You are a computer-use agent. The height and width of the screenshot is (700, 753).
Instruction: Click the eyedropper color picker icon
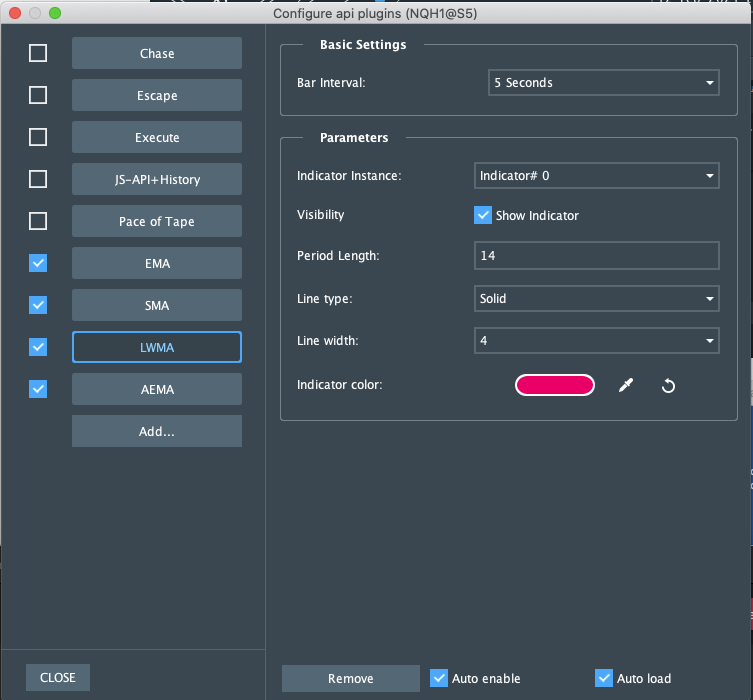point(626,385)
